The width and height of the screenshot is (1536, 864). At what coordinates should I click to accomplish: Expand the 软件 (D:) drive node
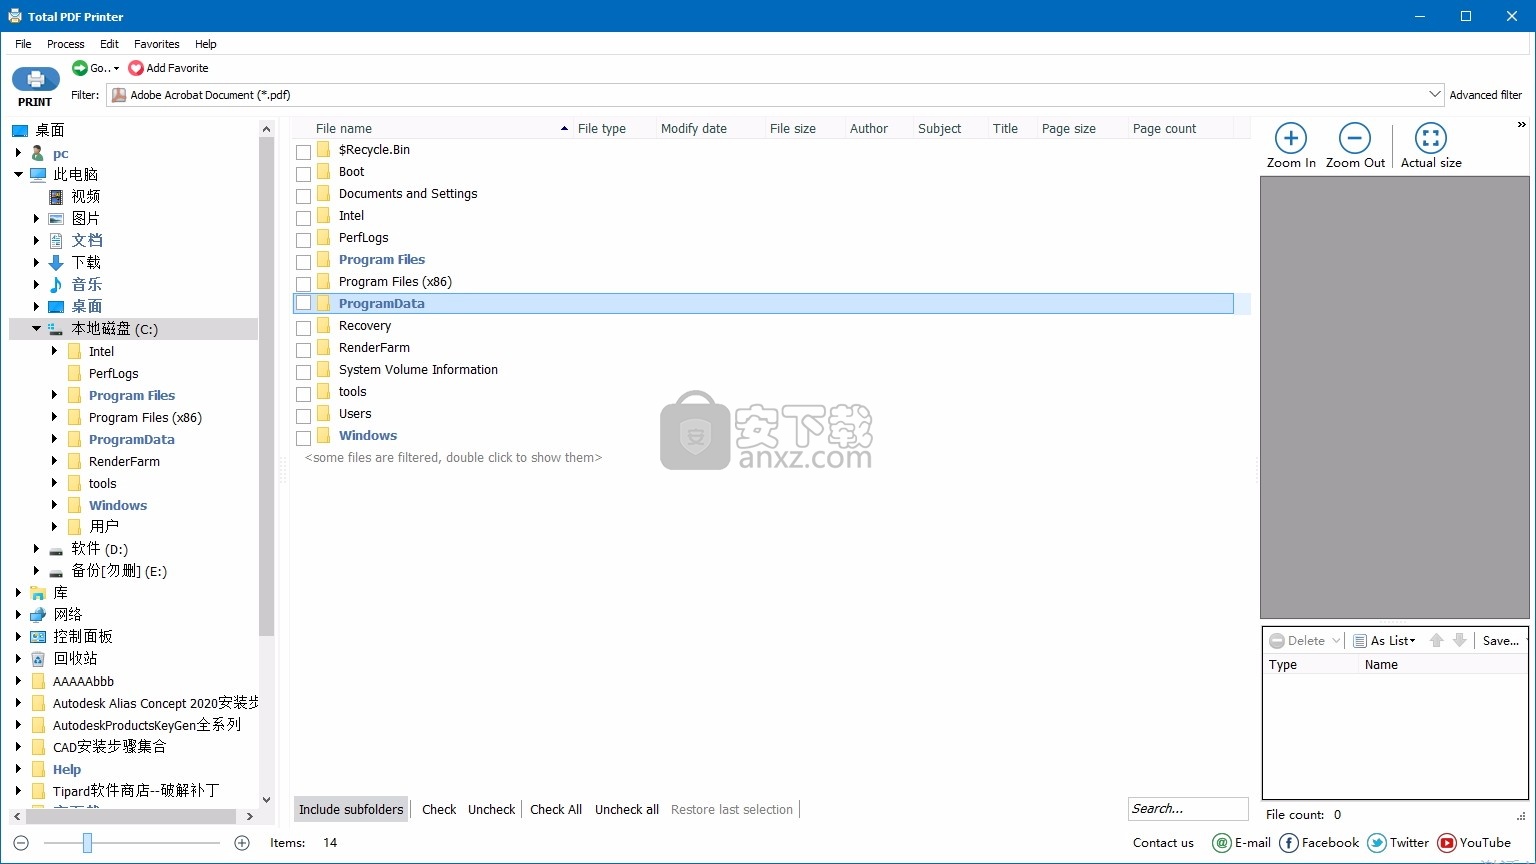[36, 549]
